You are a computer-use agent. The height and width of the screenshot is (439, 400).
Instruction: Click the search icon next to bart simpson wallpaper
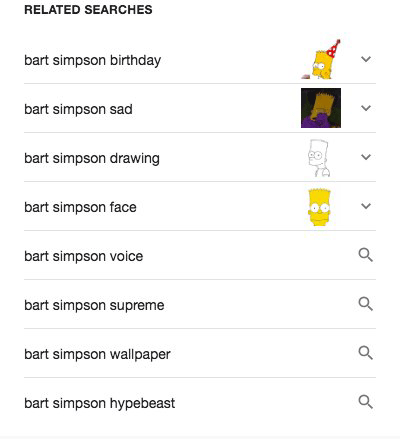[366, 353]
